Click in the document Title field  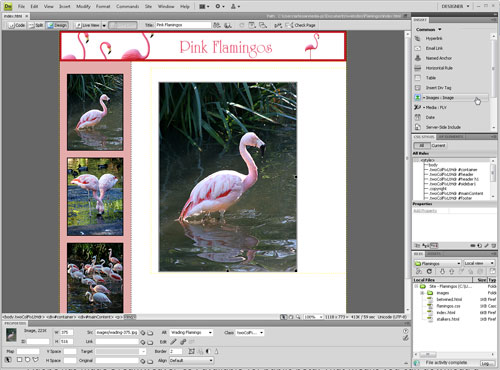pyautogui.click(x=183, y=25)
